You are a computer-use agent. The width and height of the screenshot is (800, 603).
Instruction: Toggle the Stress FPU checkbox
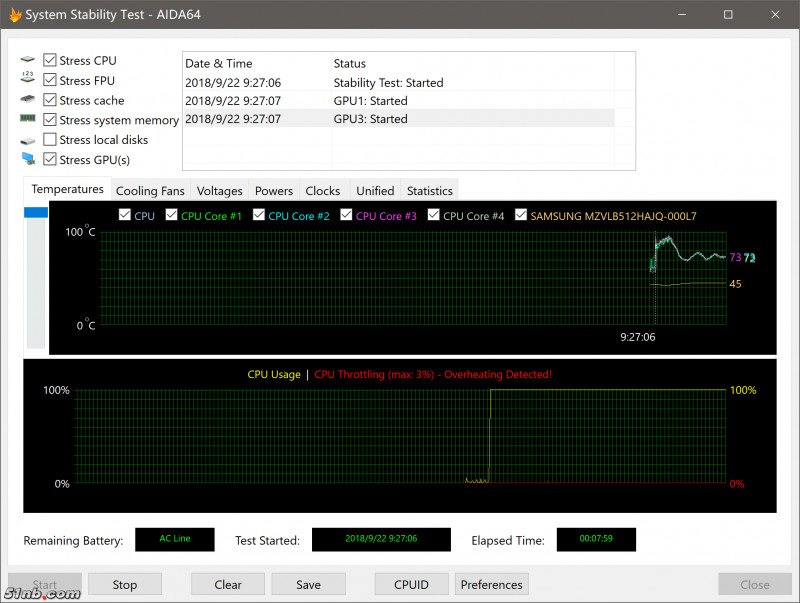[49, 80]
